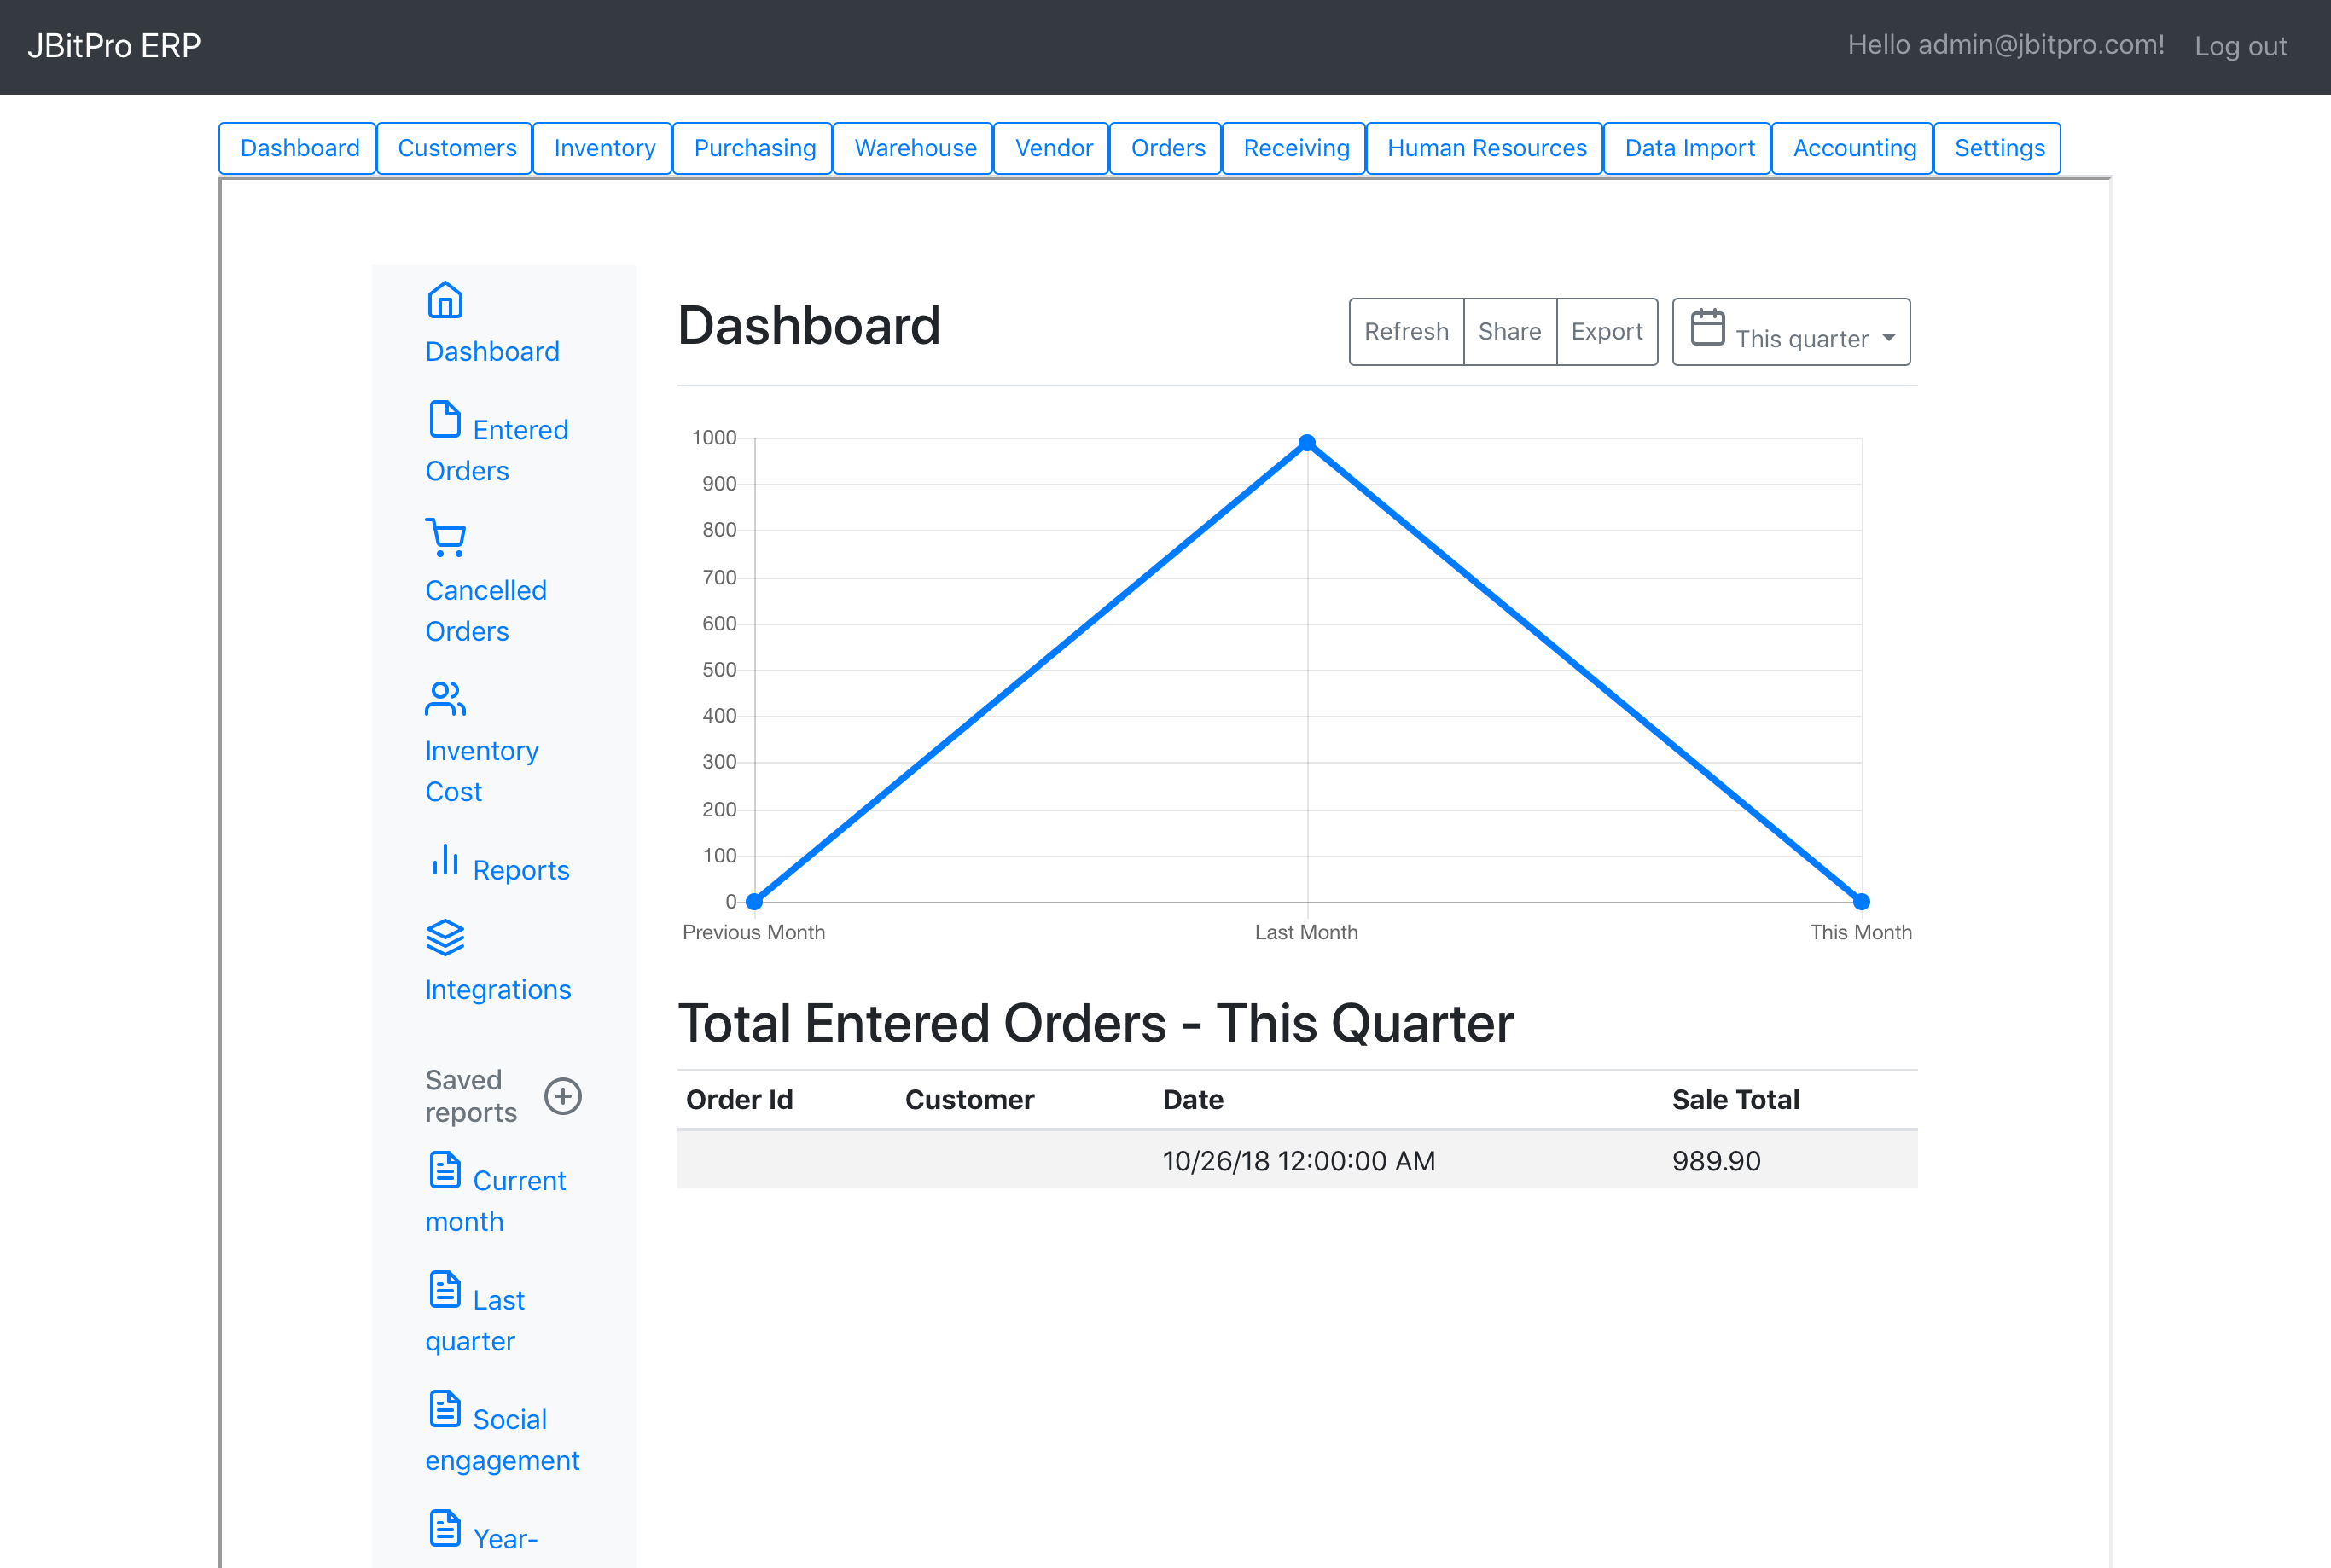The height and width of the screenshot is (1568, 2331).
Task: Click the document icon beside Year-
Action: [x=445, y=1528]
